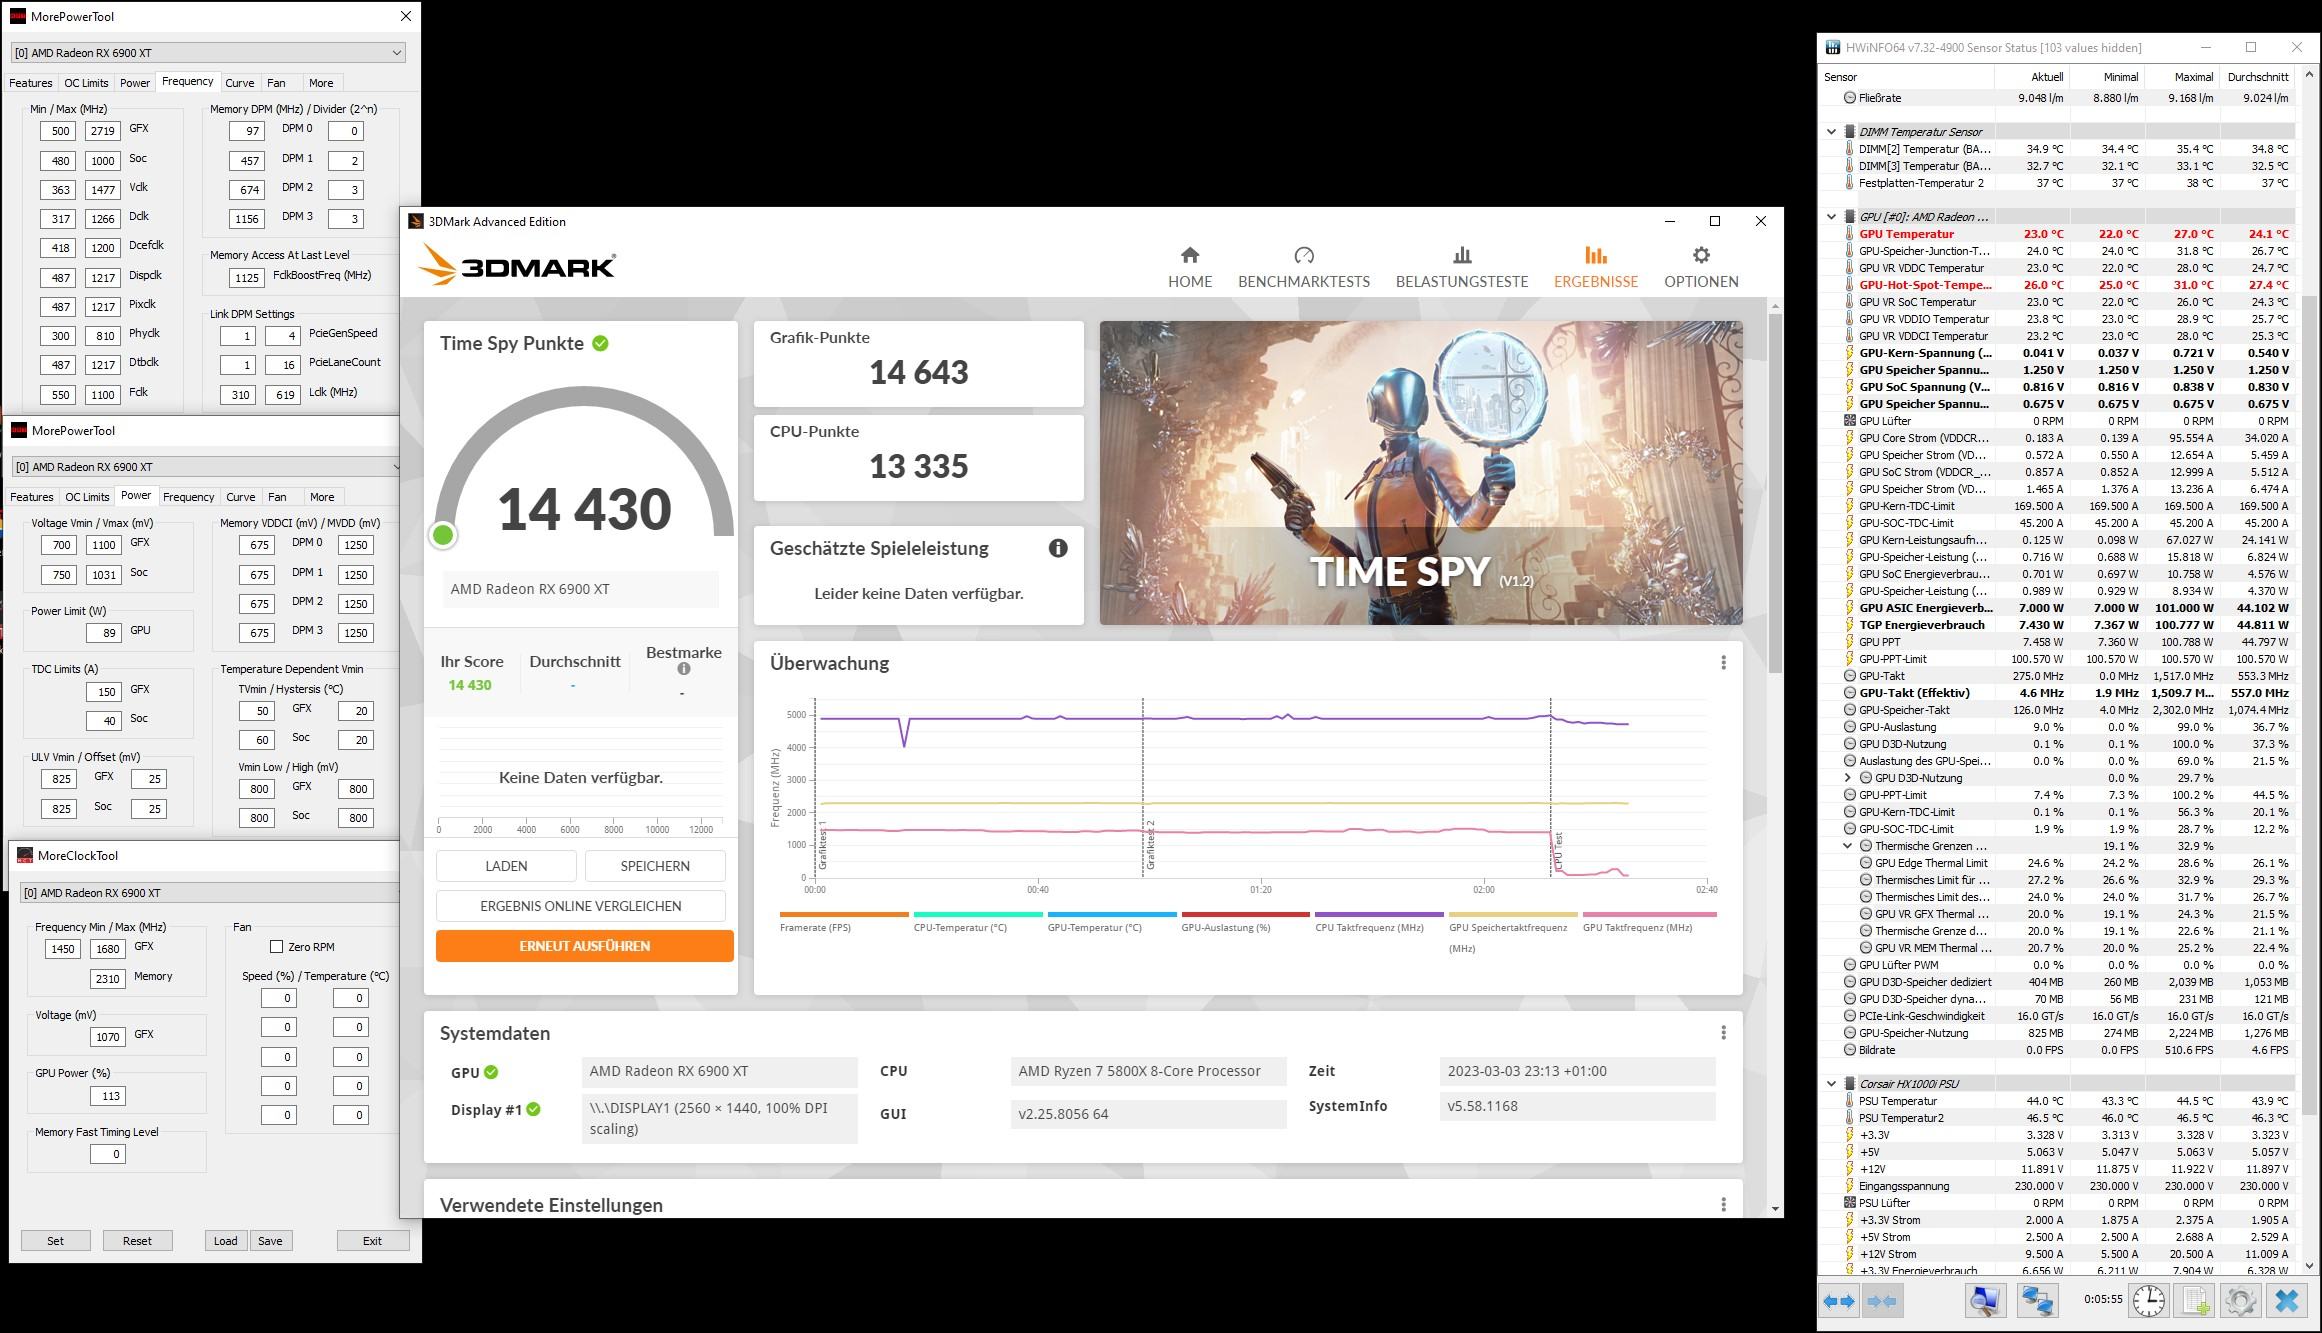Click the HWiNFO log file button
Image resolution: width=2322 pixels, height=1333 pixels.
click(2195, 1301)
